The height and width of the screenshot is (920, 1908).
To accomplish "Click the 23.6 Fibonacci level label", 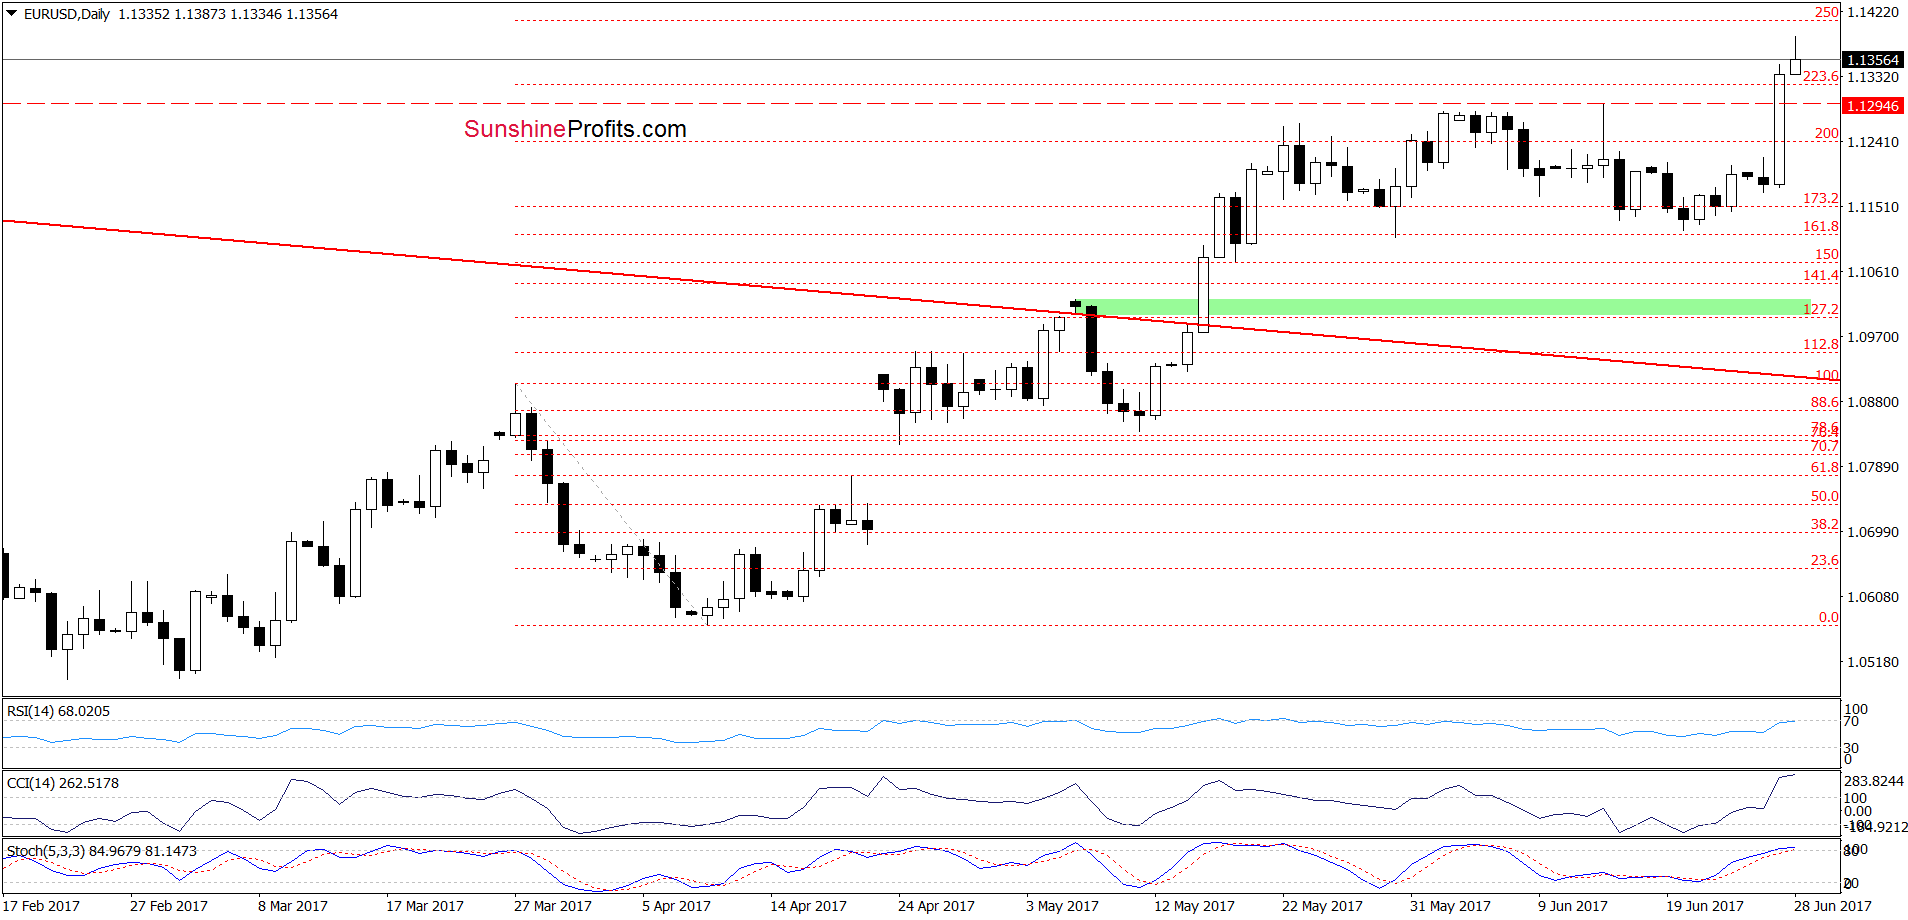I will coord(1824,561).
